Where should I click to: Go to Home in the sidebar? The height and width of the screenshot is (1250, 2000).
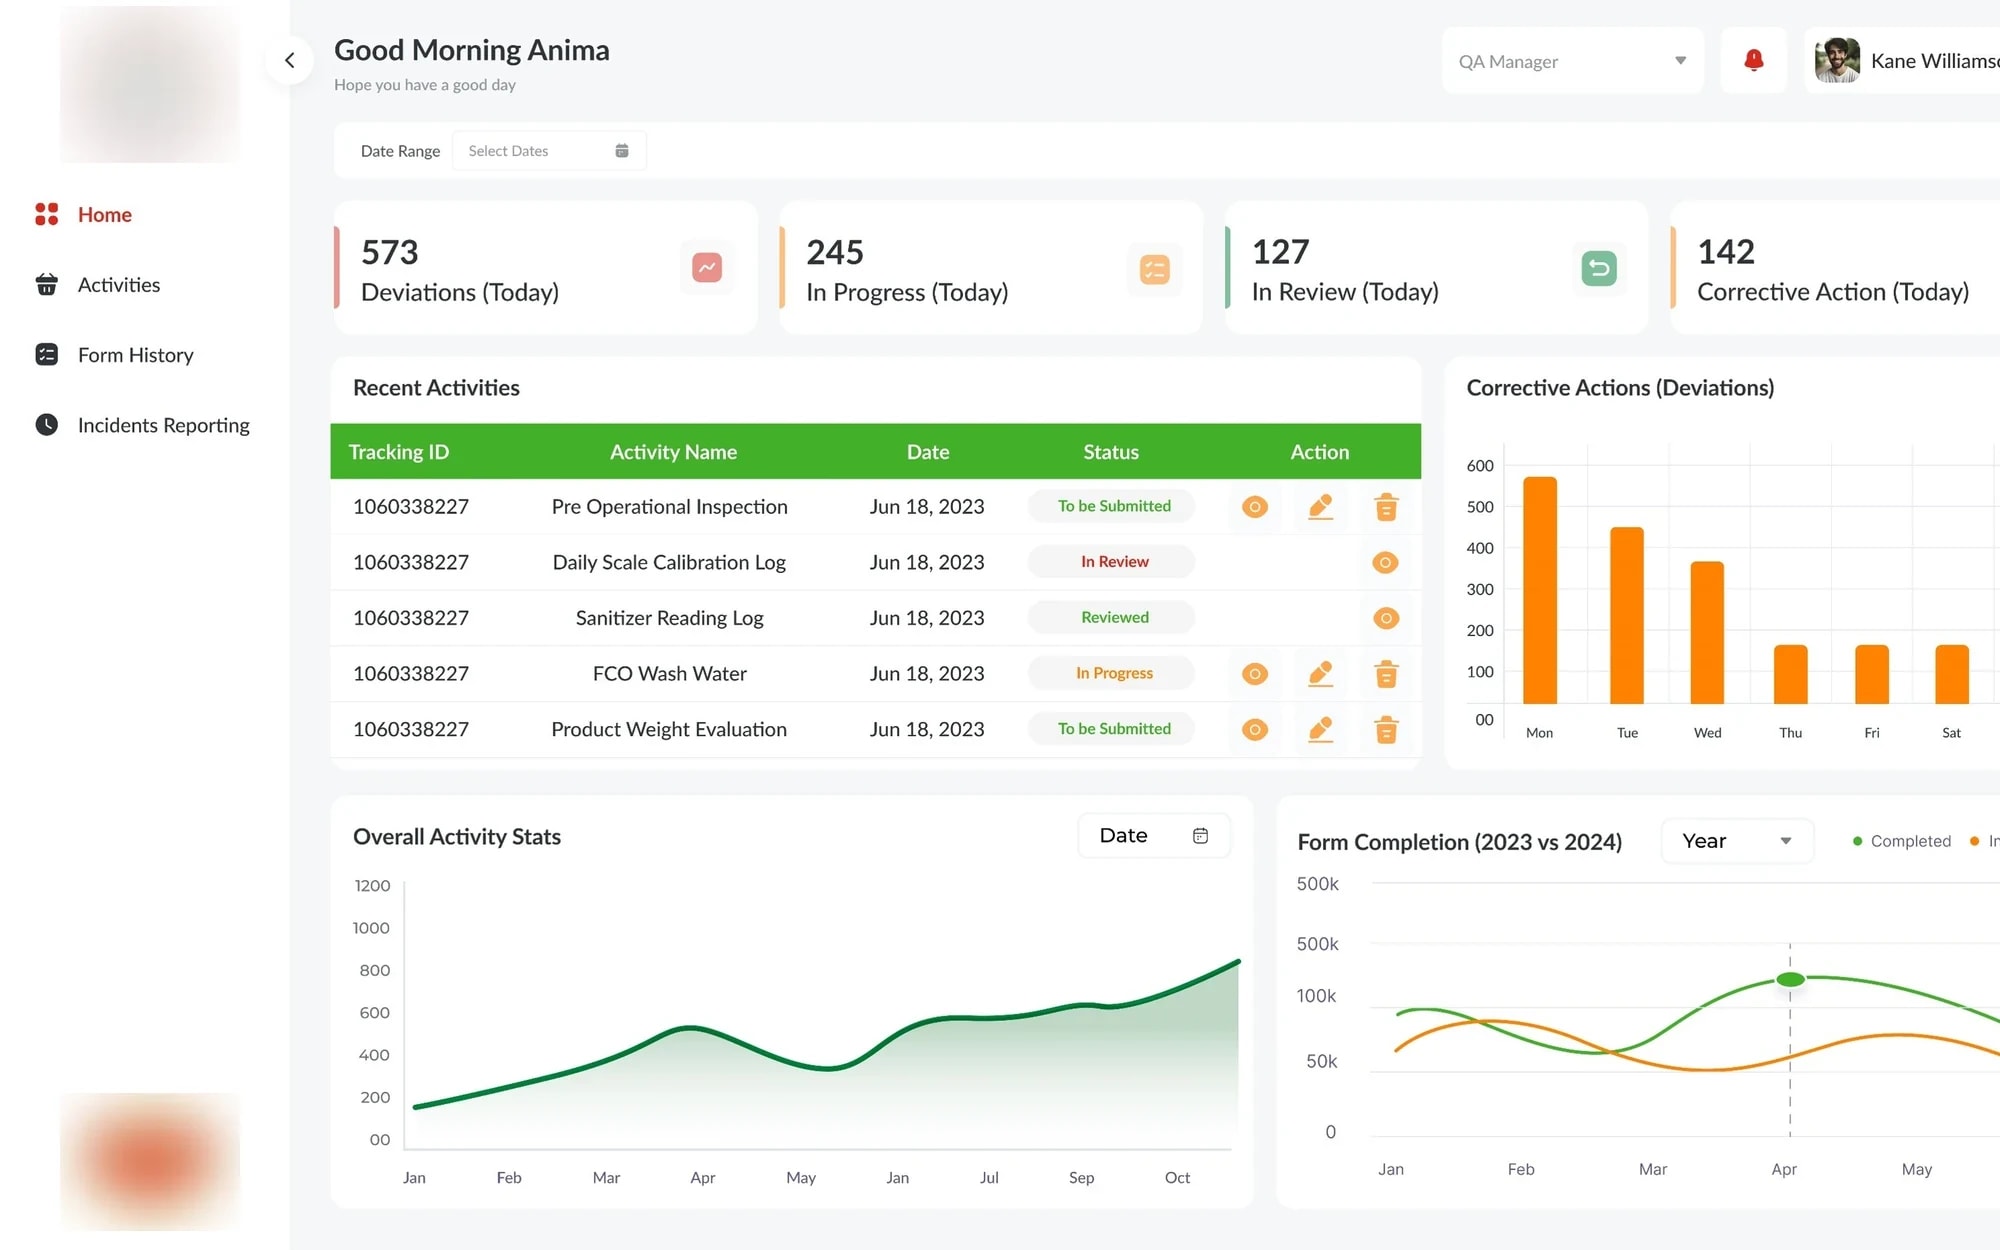pos(83,214)
